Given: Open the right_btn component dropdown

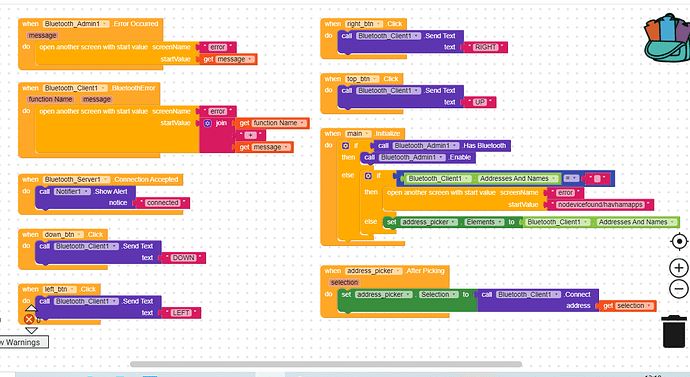Looking at the screenshot, I should click(x=364, y=24).
